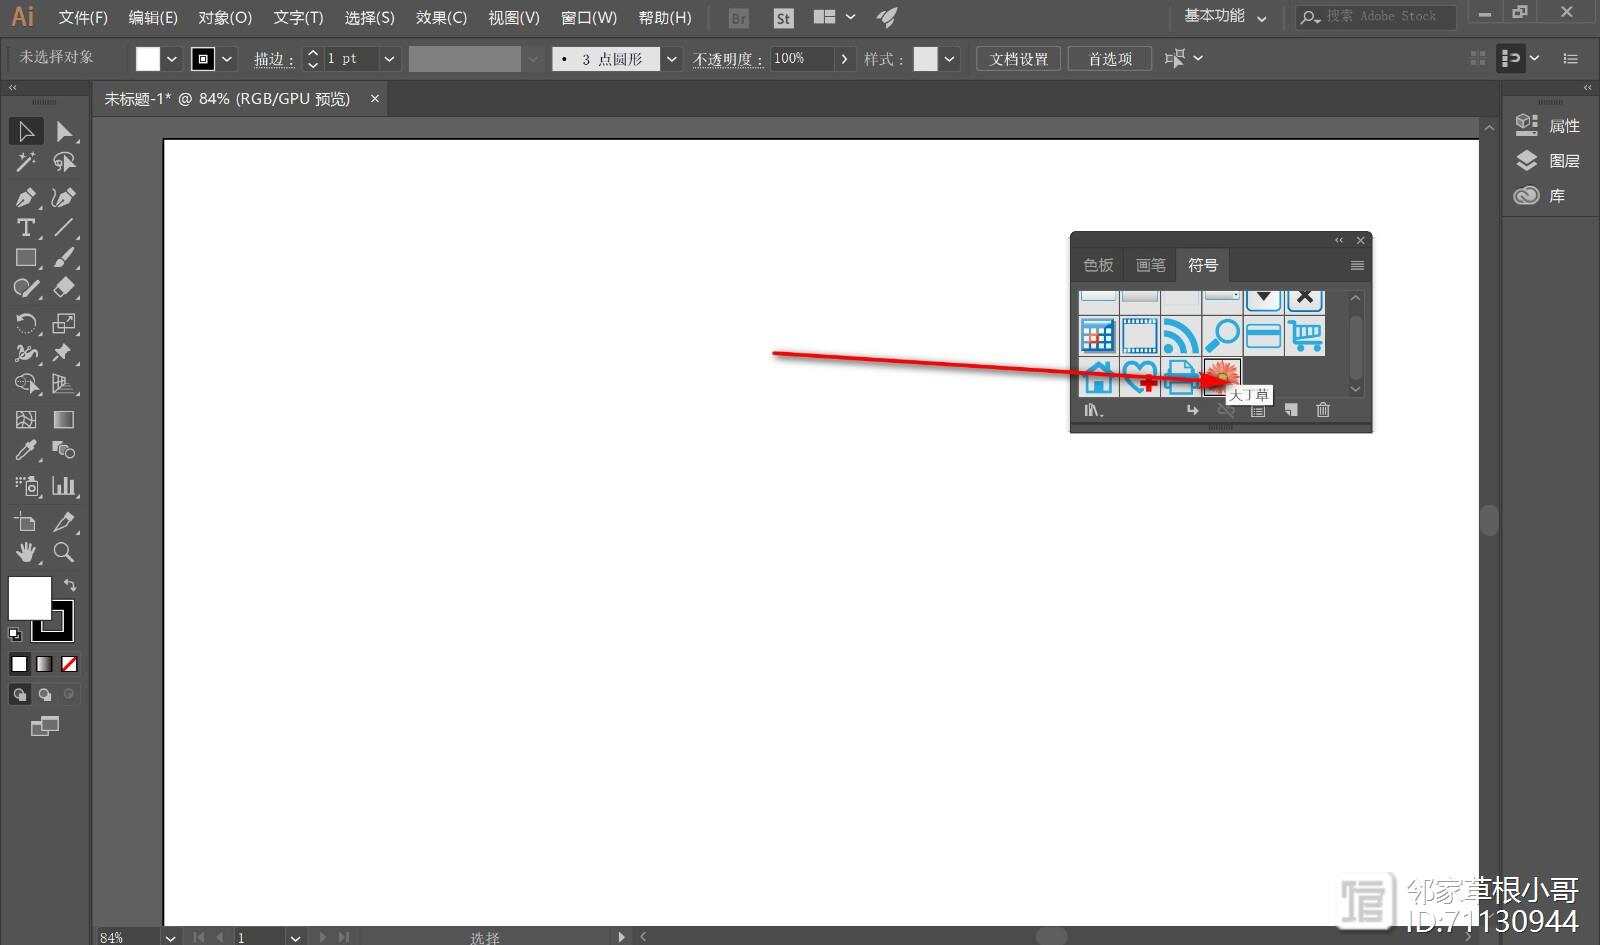Screen dimensions: 1600x945
Task: Select the Symbol Sprayer tool
Action: pos(26,486)
